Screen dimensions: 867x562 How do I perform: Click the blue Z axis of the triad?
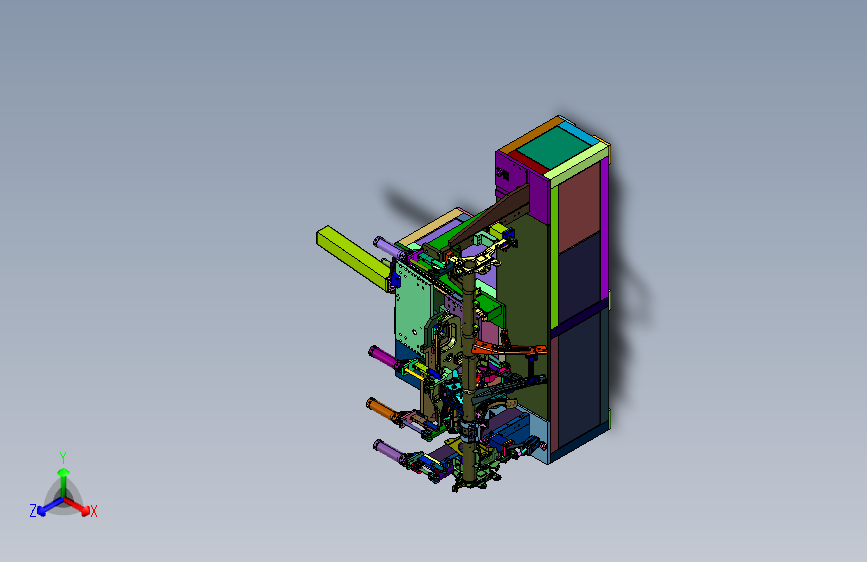click(50, 506)
